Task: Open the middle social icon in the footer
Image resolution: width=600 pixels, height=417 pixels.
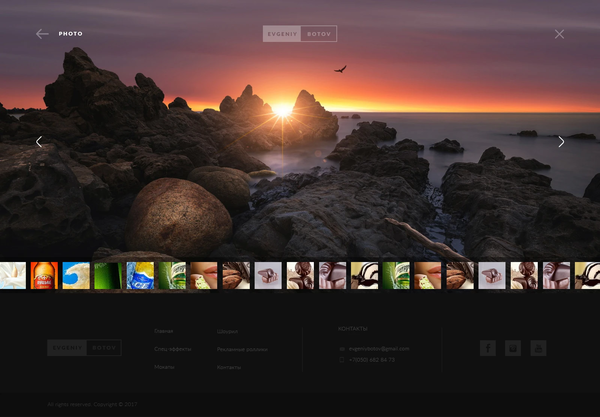Action: [x=513, y=348]
